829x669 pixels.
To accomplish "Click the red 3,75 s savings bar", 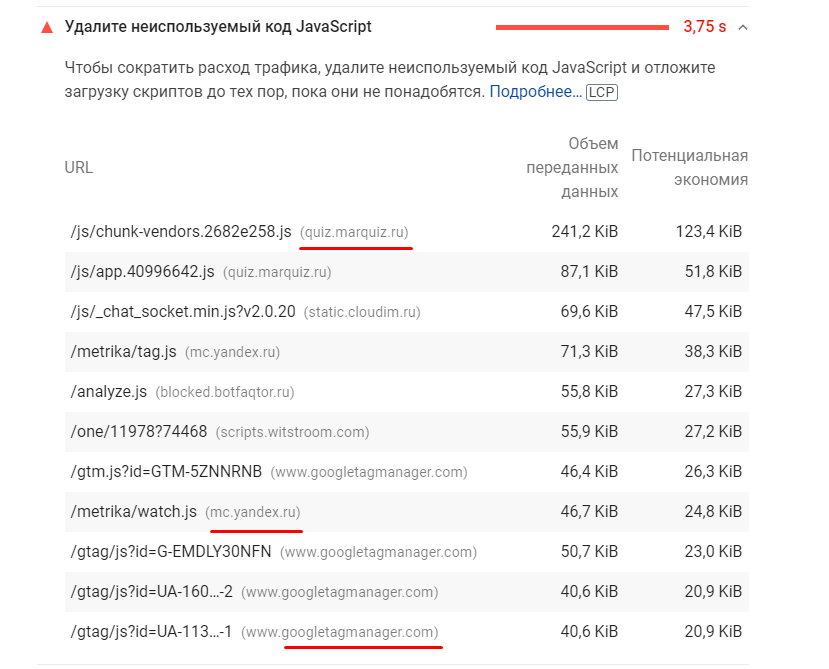I will [582, 28].
